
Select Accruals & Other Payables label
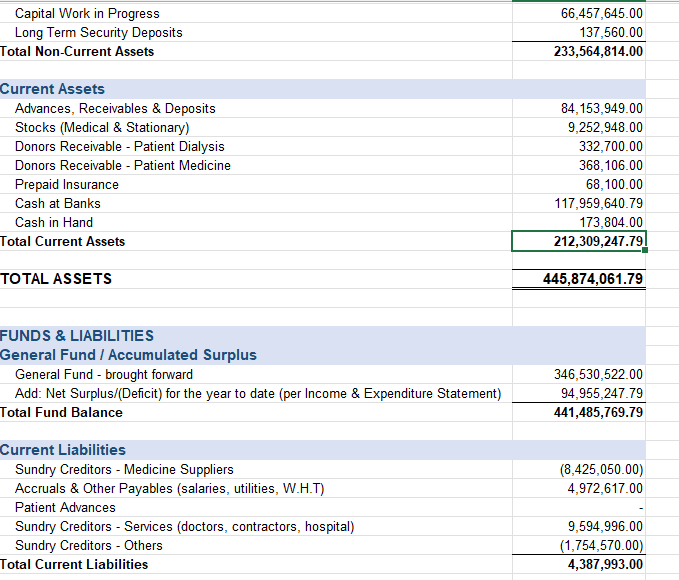coord(170,488)
